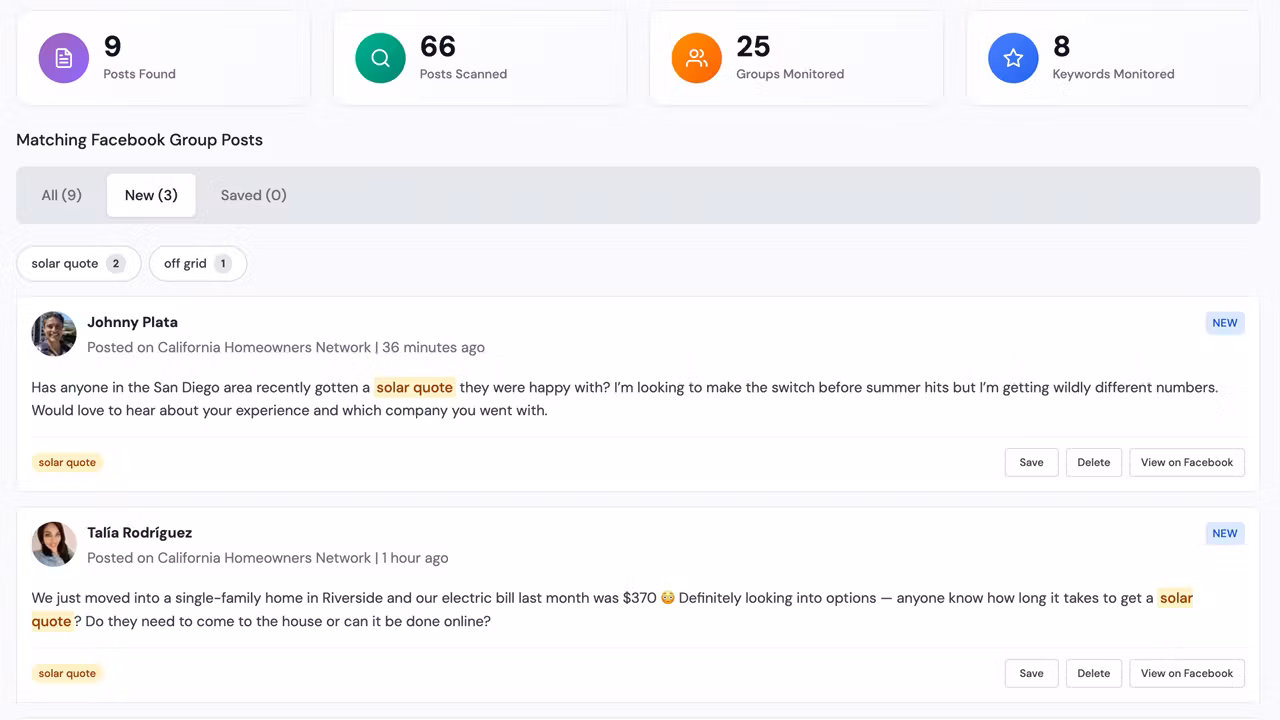Open the Saved (0) tab

coord(253,195)
